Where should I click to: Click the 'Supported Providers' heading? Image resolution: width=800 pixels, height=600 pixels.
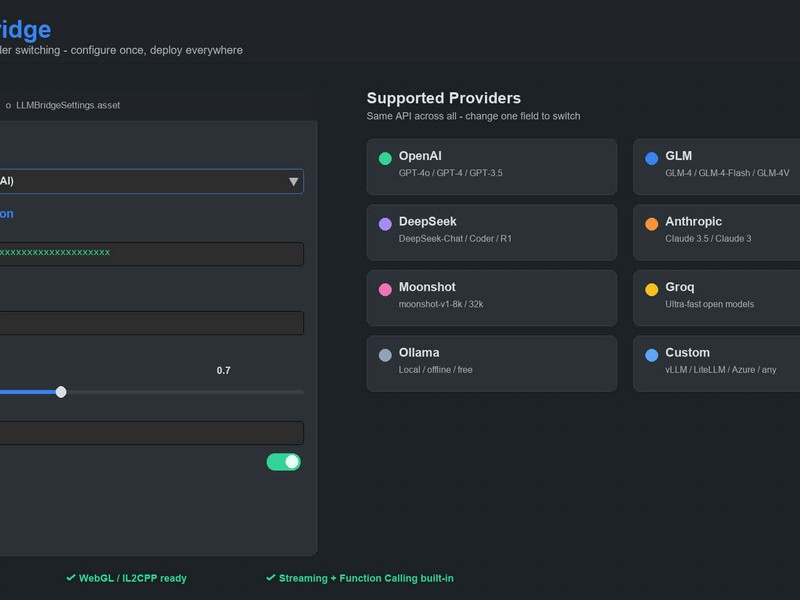[x=443, y=98]
